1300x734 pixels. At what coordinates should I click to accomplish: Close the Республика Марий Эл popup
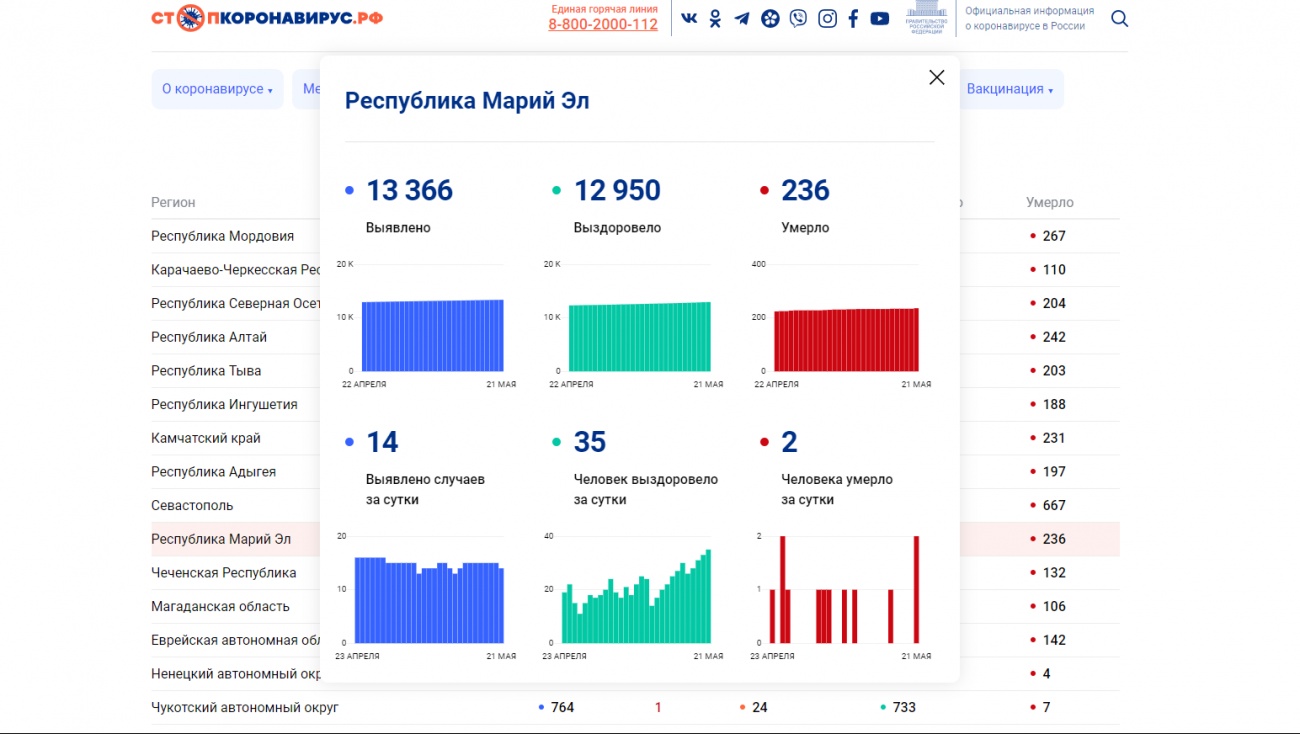coord(936,78)
